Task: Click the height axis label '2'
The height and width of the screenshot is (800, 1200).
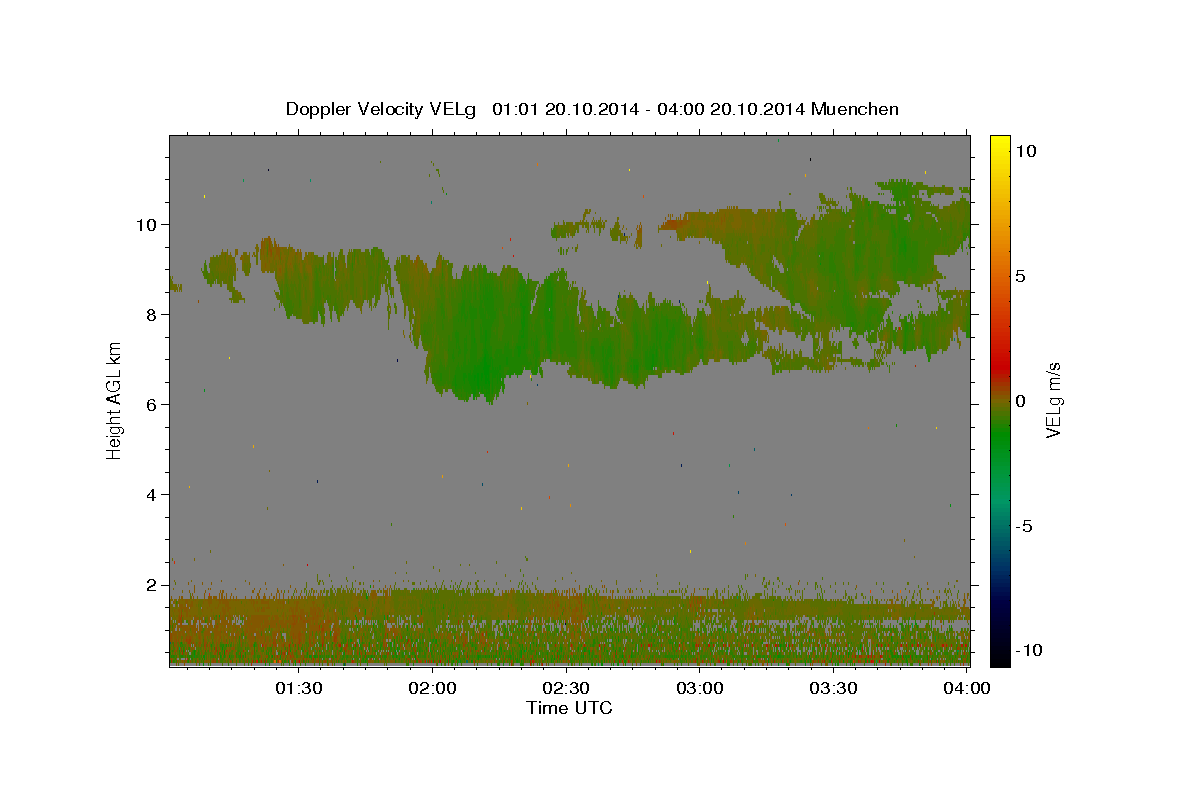Action: pyautogui.click(x=152, y=584)
